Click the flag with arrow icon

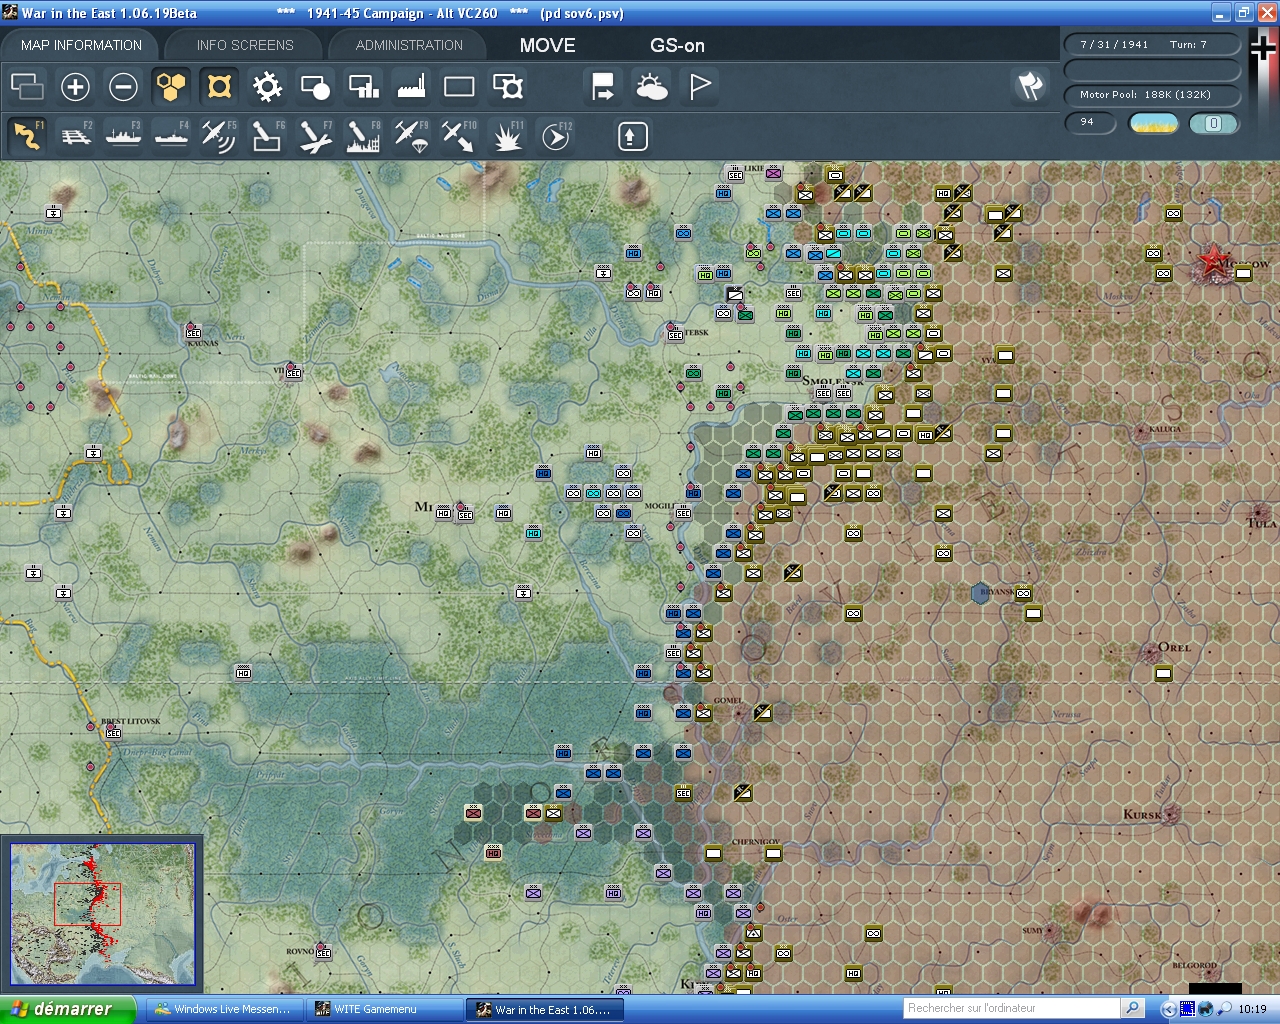point(603,87)
